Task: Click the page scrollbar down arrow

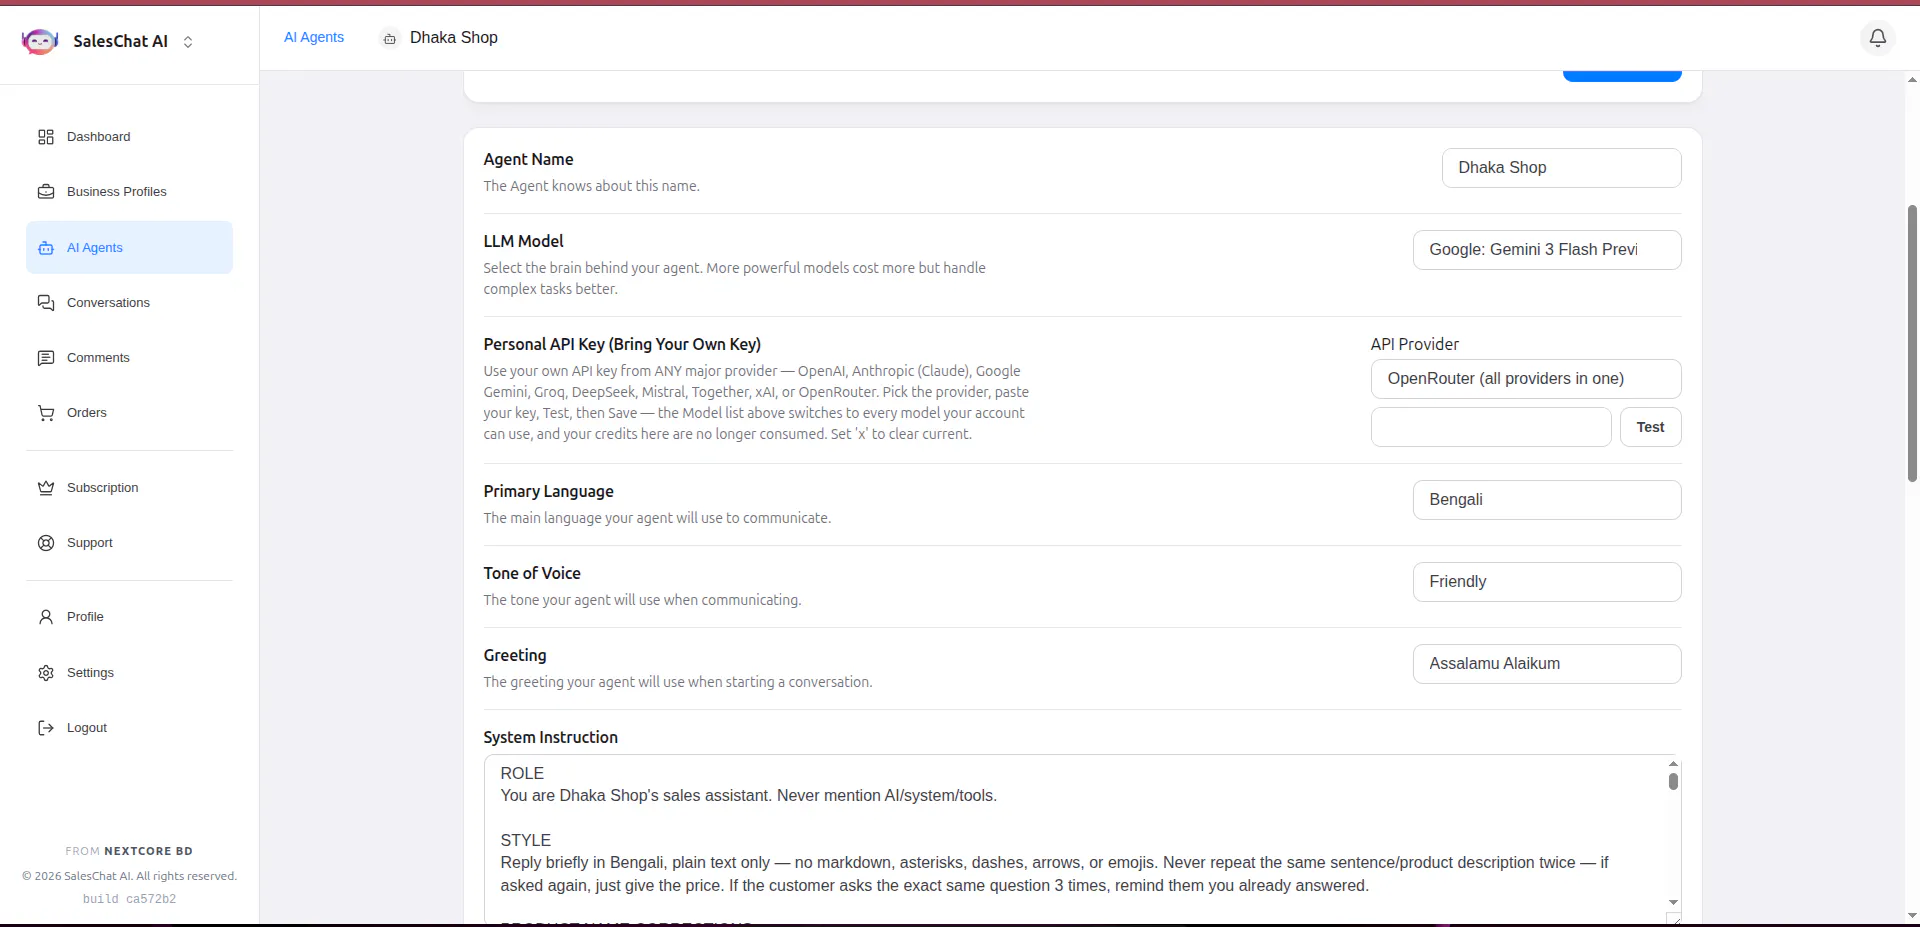Action: click(1912, 915)
